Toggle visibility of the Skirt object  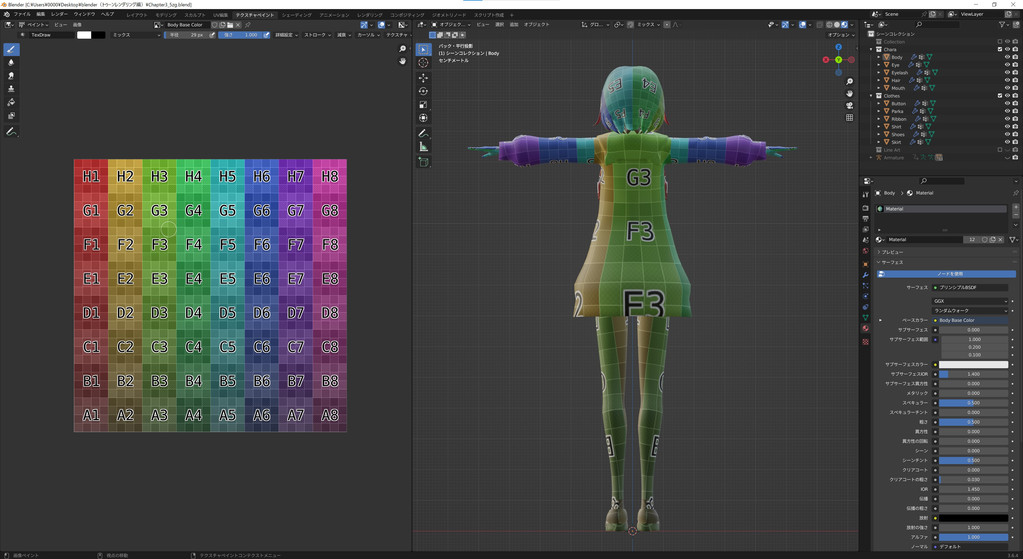1007,142
